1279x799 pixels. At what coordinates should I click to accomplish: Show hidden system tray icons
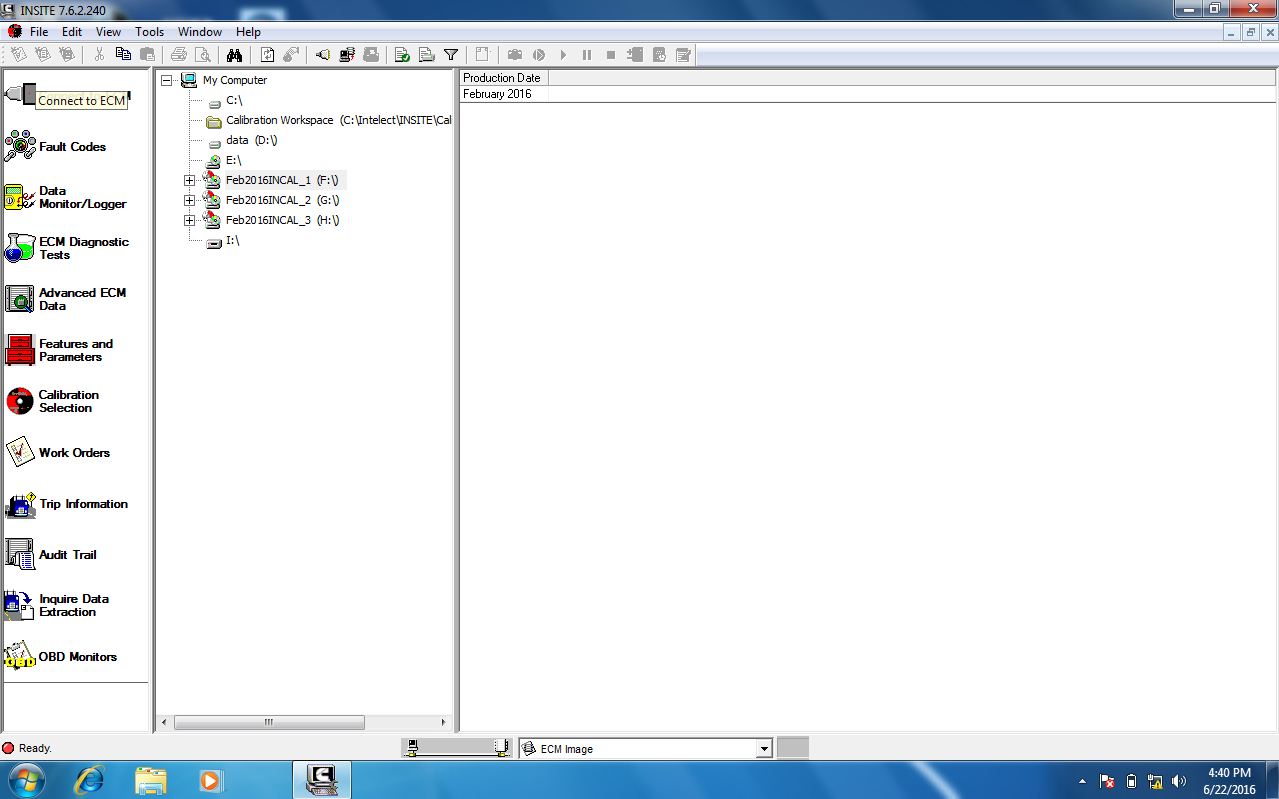[1082, 781]
